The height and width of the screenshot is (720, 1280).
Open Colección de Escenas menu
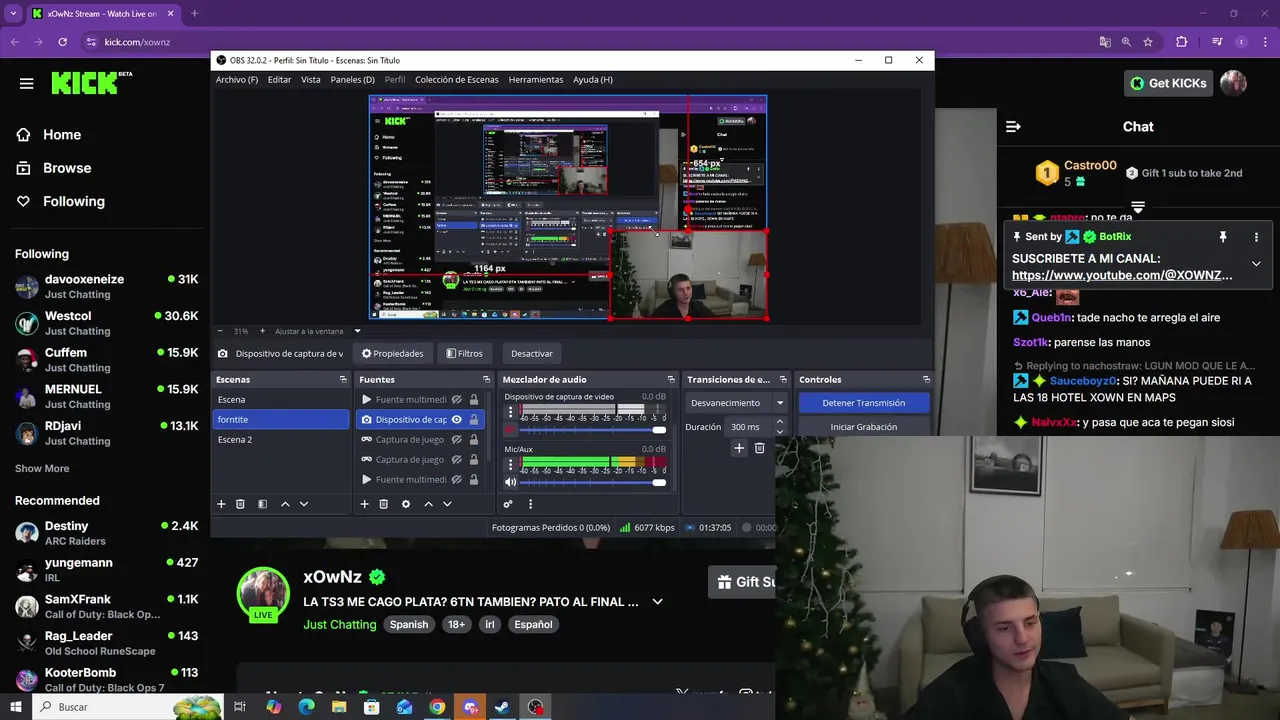(x=456, y=79)
